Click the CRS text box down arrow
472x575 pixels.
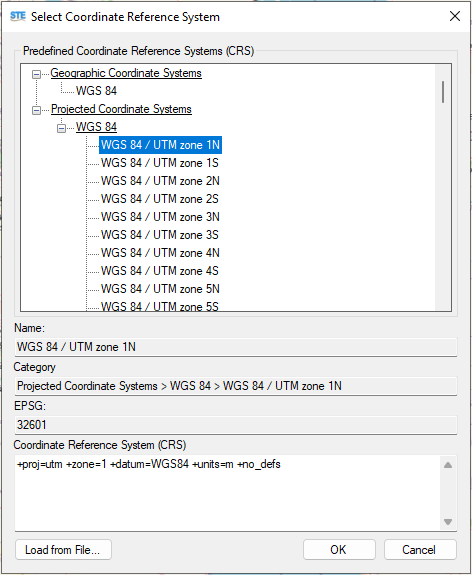[447, 521]
